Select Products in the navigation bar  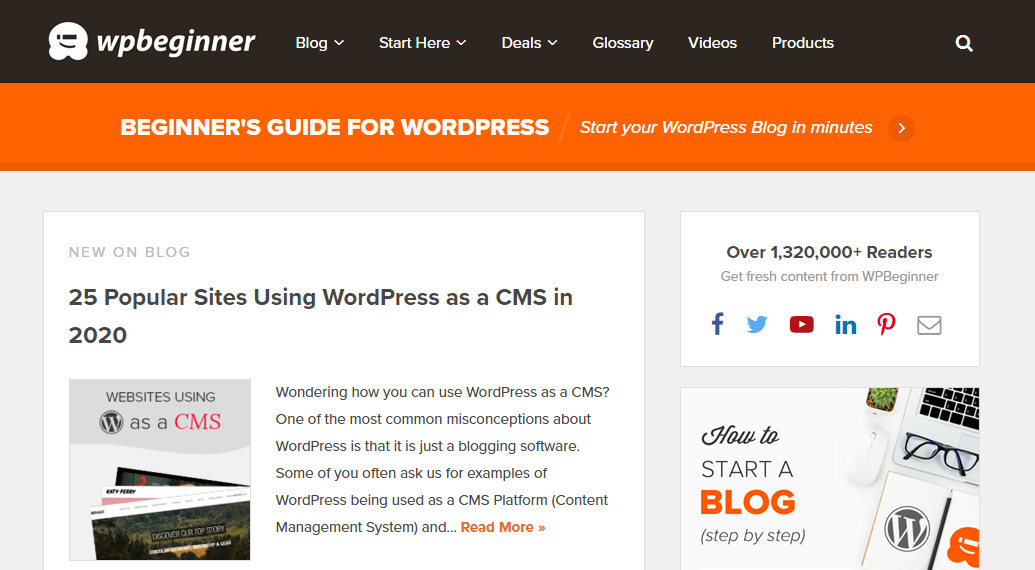coord(802,43)
